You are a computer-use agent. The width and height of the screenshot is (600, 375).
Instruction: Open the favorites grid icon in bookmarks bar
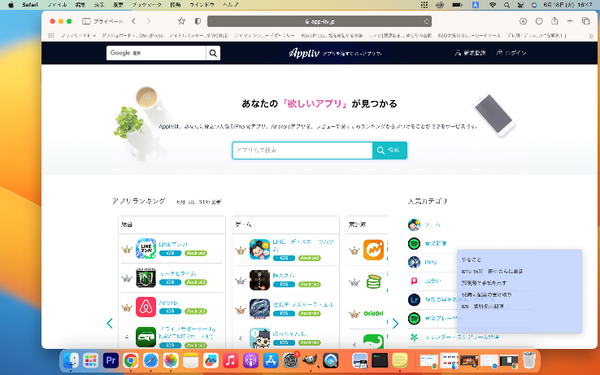pos(51,36)
